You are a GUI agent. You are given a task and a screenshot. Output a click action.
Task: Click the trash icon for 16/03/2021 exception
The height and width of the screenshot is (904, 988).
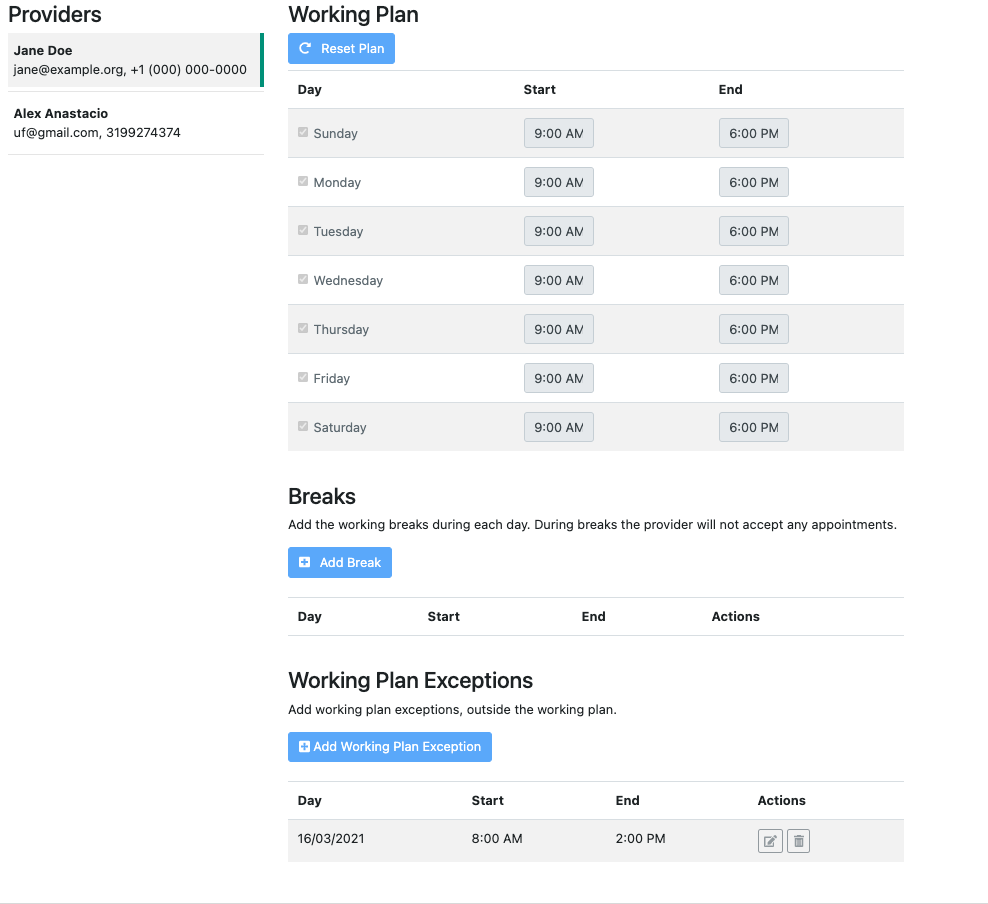(798, 841)
